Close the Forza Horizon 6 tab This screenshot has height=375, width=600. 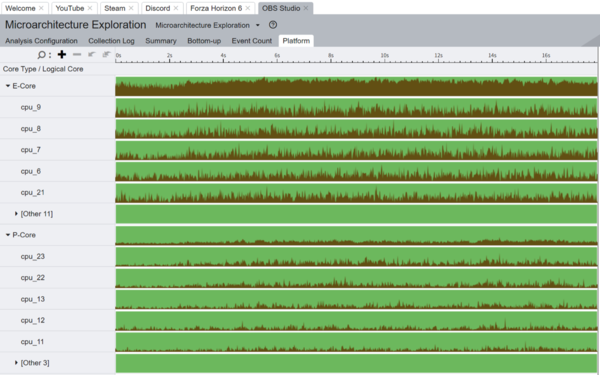point(248,8)
